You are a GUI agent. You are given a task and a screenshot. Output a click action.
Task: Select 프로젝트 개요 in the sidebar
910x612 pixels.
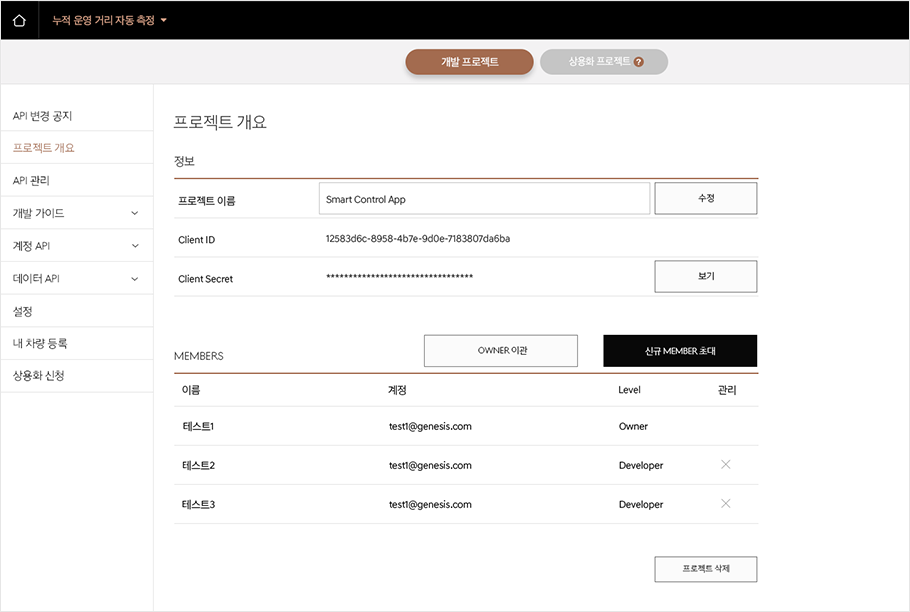(43, 148)
